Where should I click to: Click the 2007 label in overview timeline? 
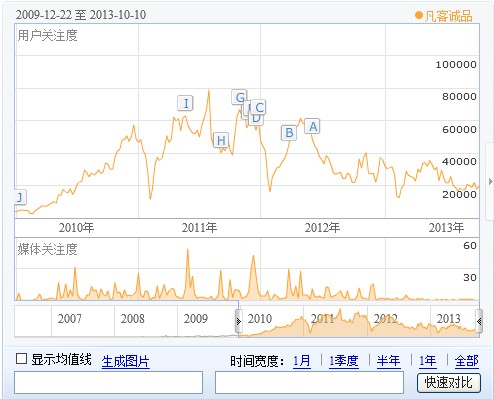(x=69, y=319)
